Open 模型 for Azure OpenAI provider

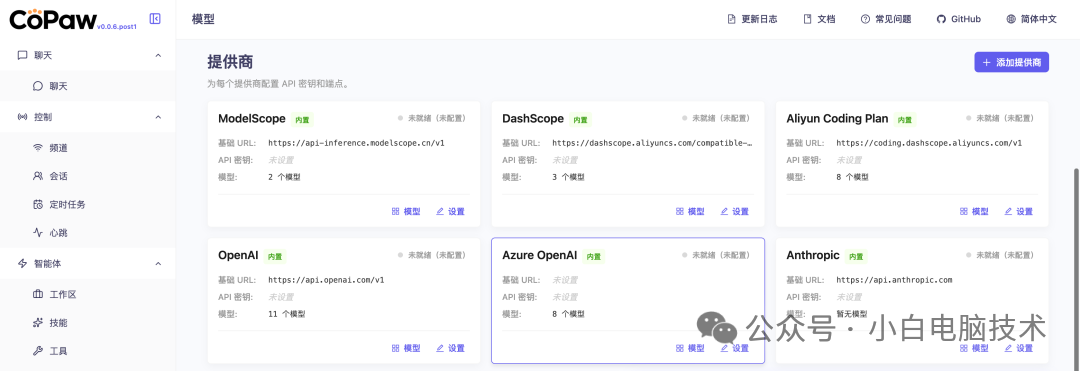(690, 348)
